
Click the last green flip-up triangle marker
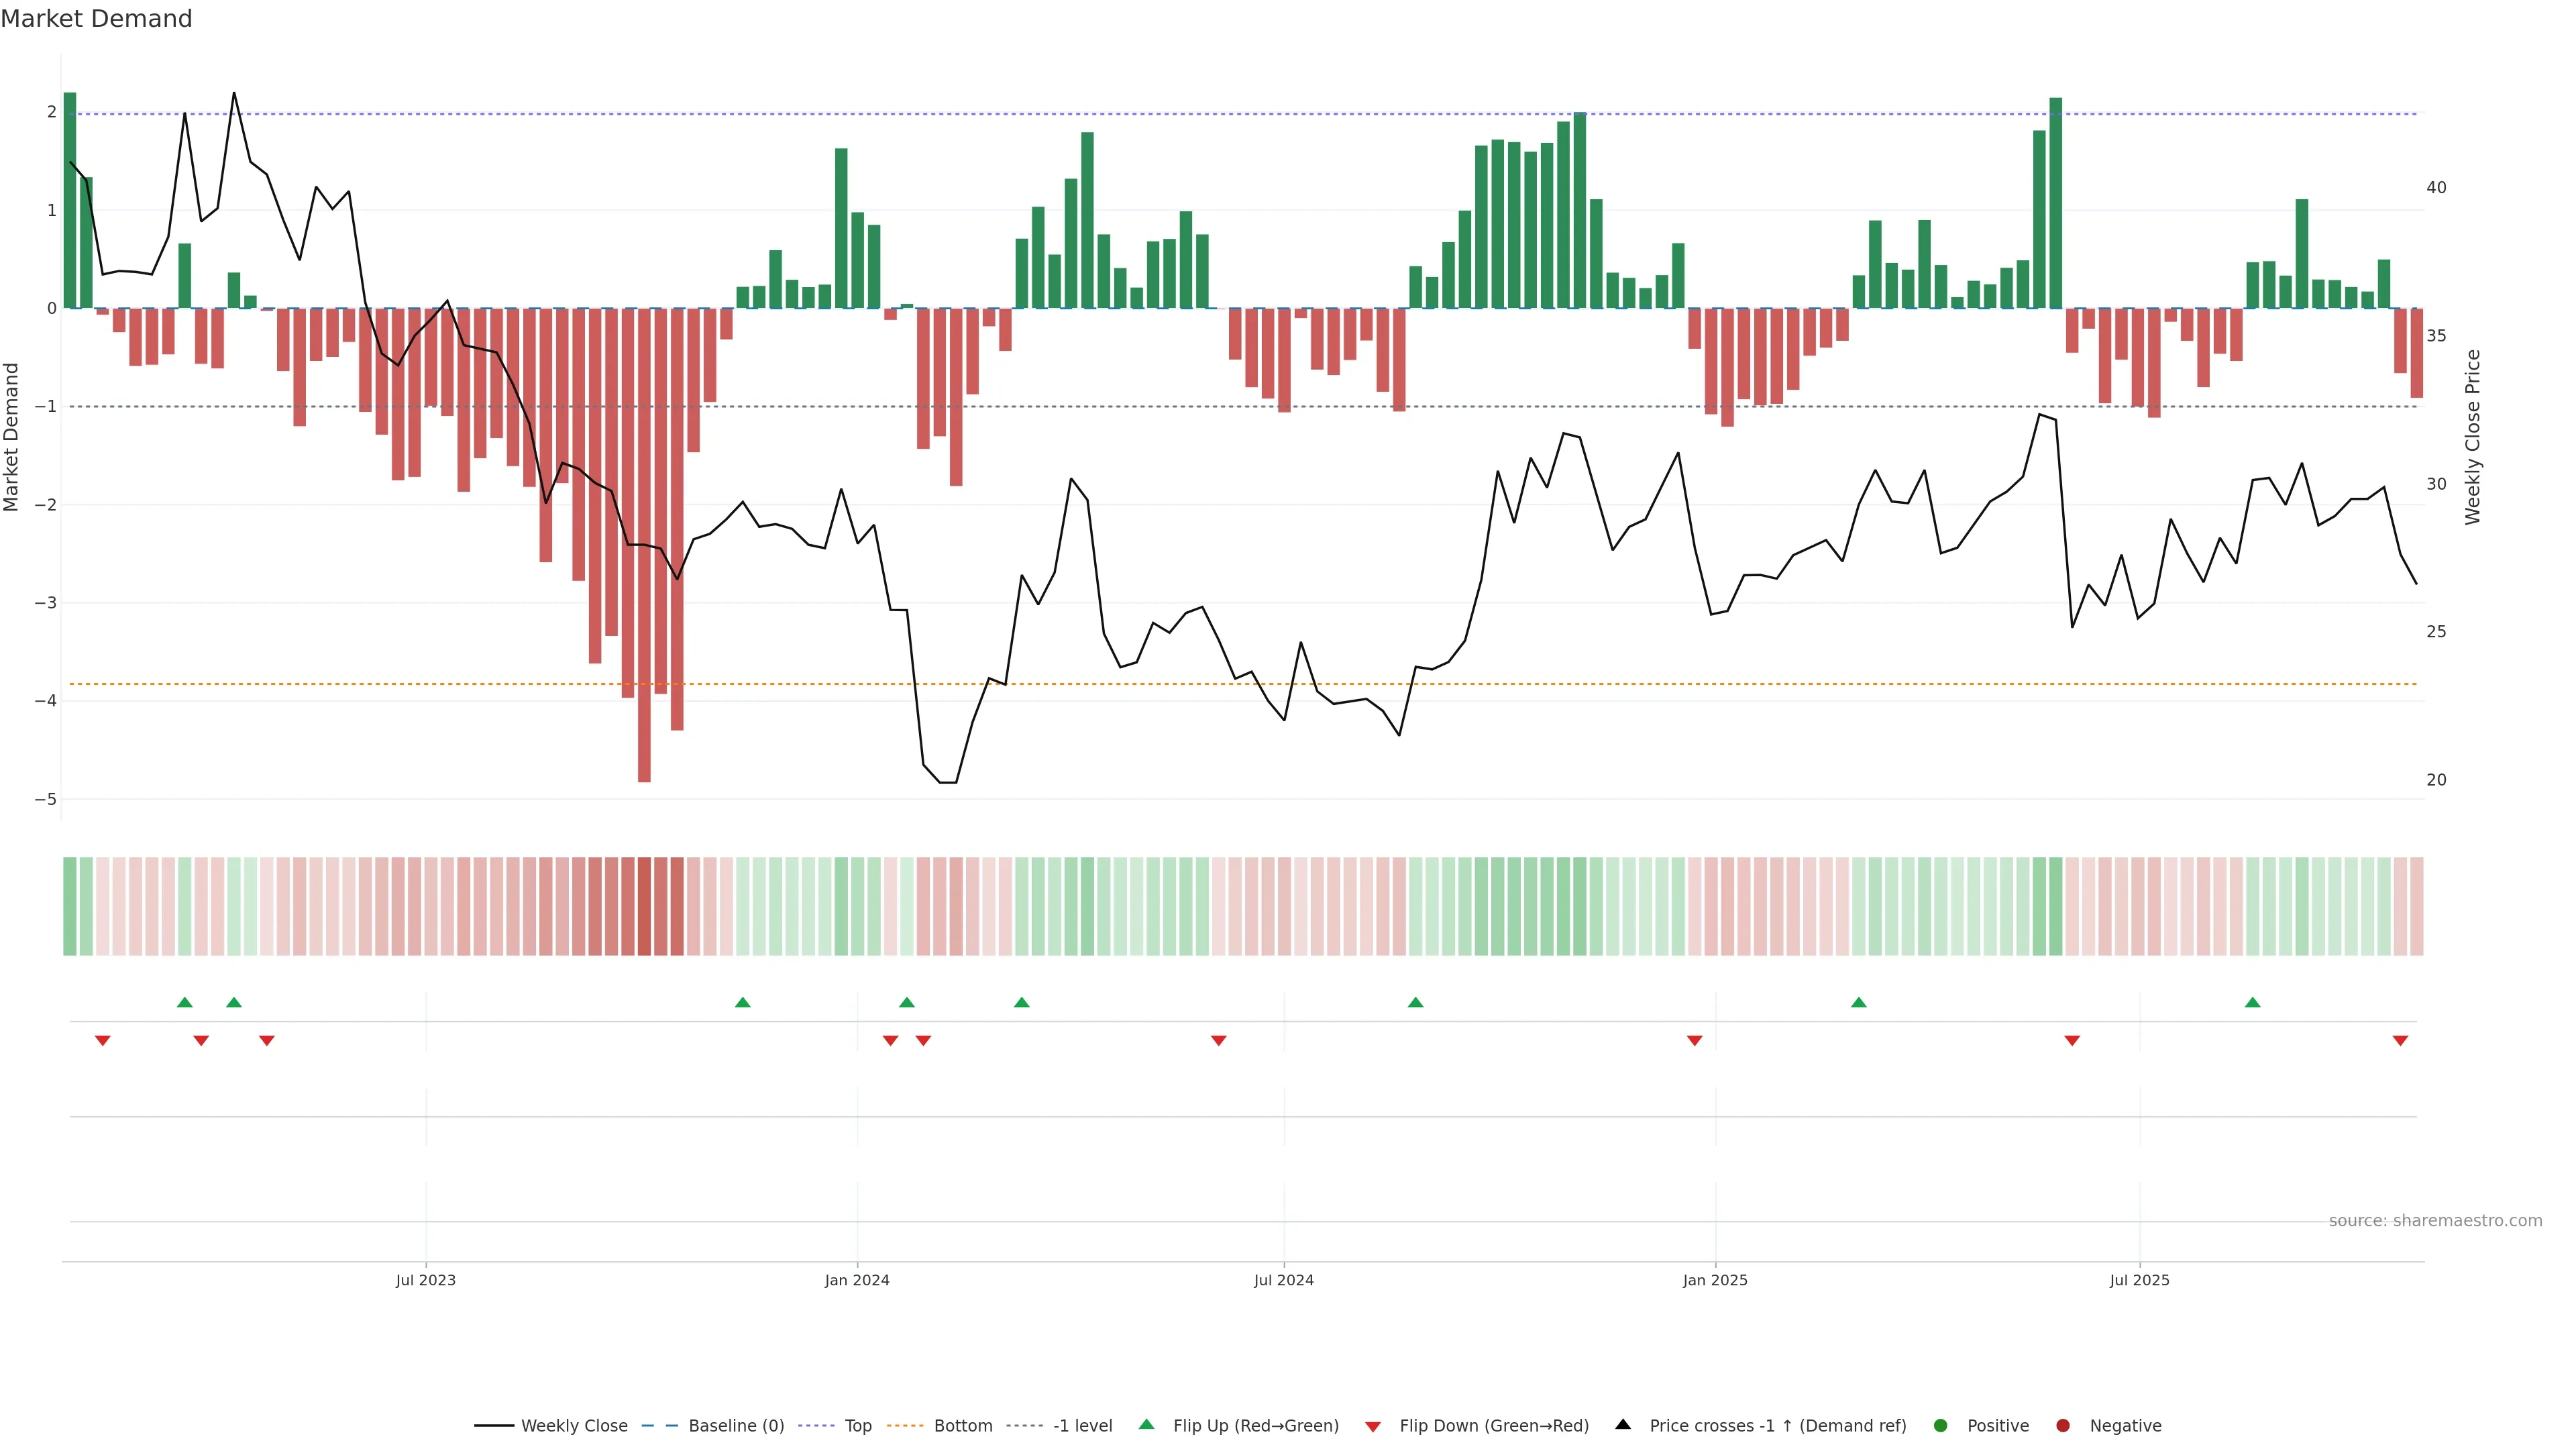click(2252, 1003)
